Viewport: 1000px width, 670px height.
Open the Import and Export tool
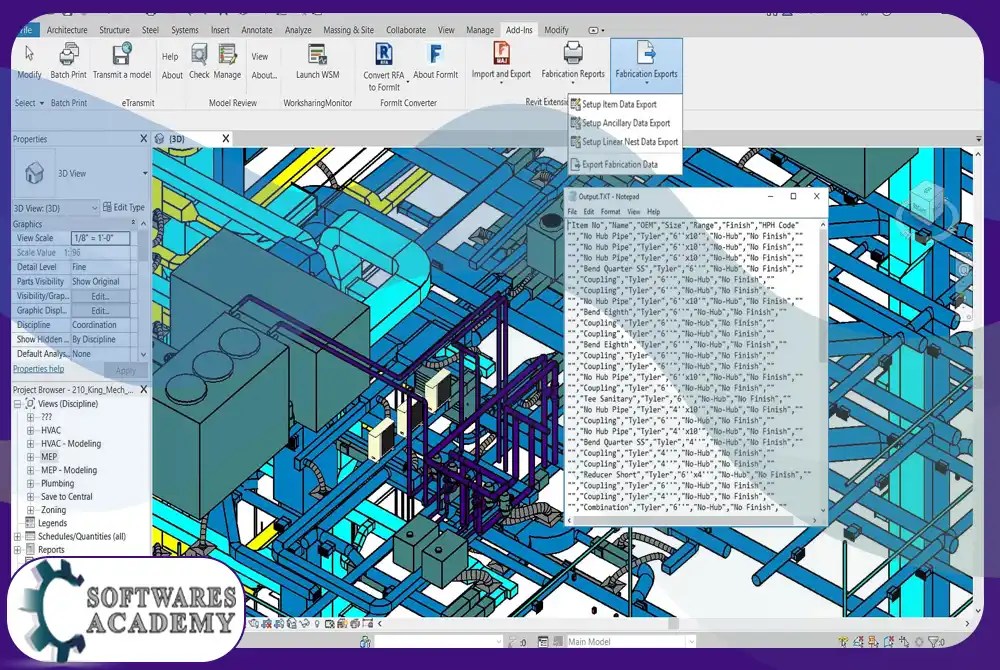click(x=501, y=56)
